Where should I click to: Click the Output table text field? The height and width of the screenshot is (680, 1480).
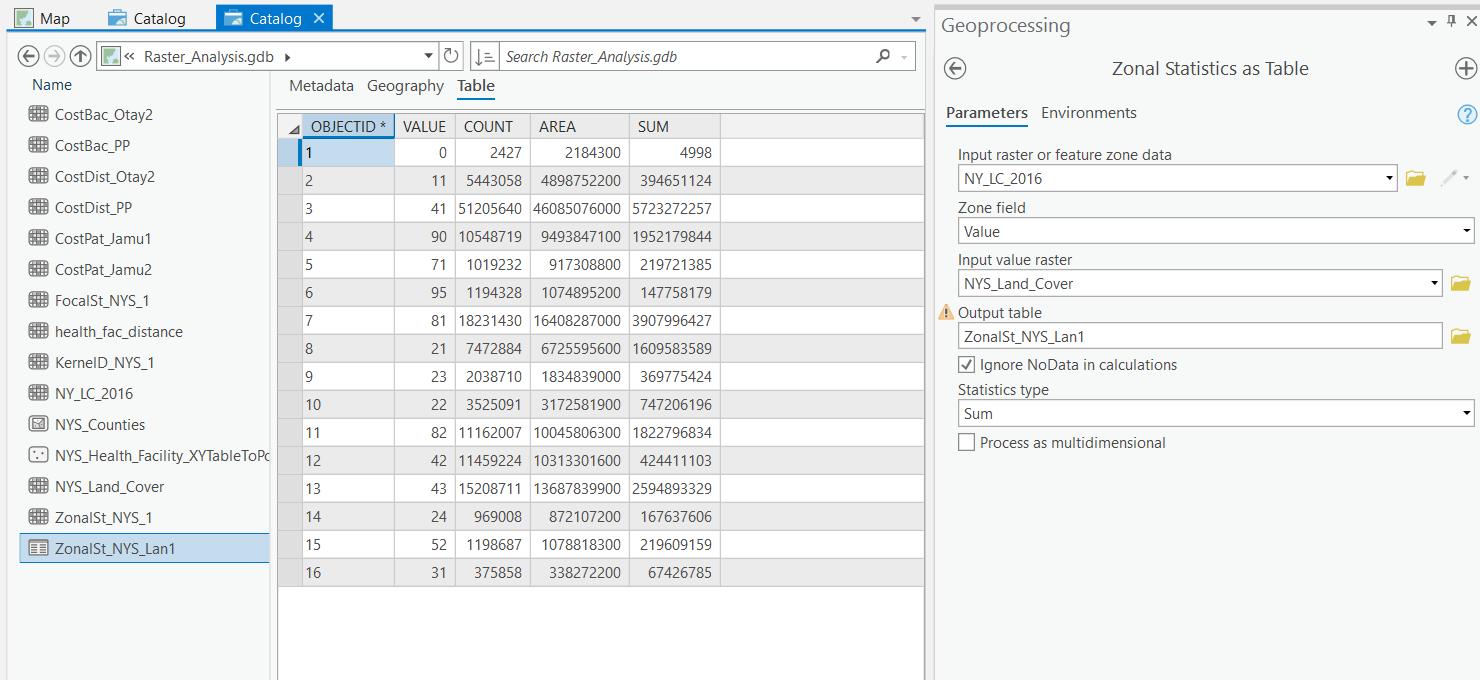coord(1199,337)
